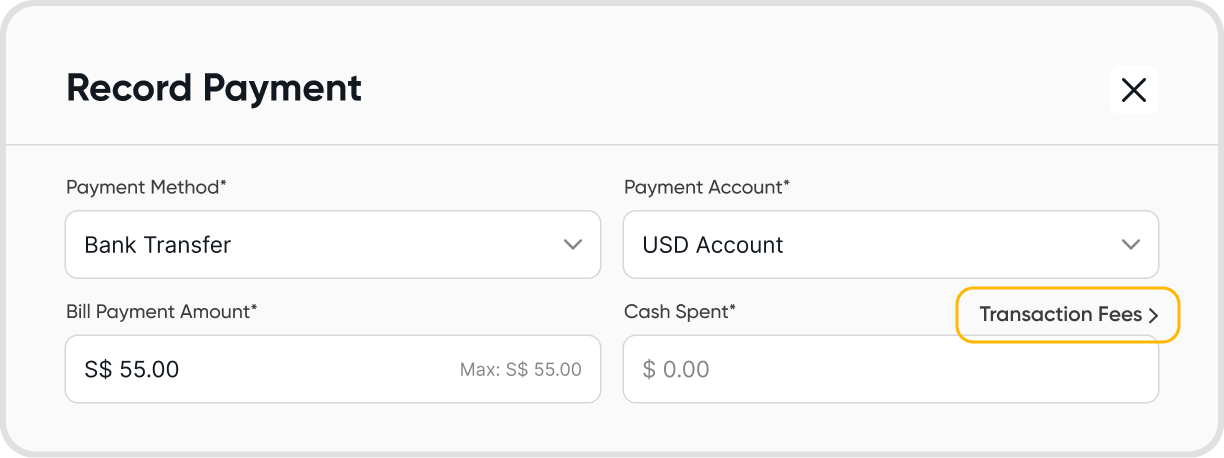Click the chevron in the Bank Transfer field

click(x=573, y=244)
